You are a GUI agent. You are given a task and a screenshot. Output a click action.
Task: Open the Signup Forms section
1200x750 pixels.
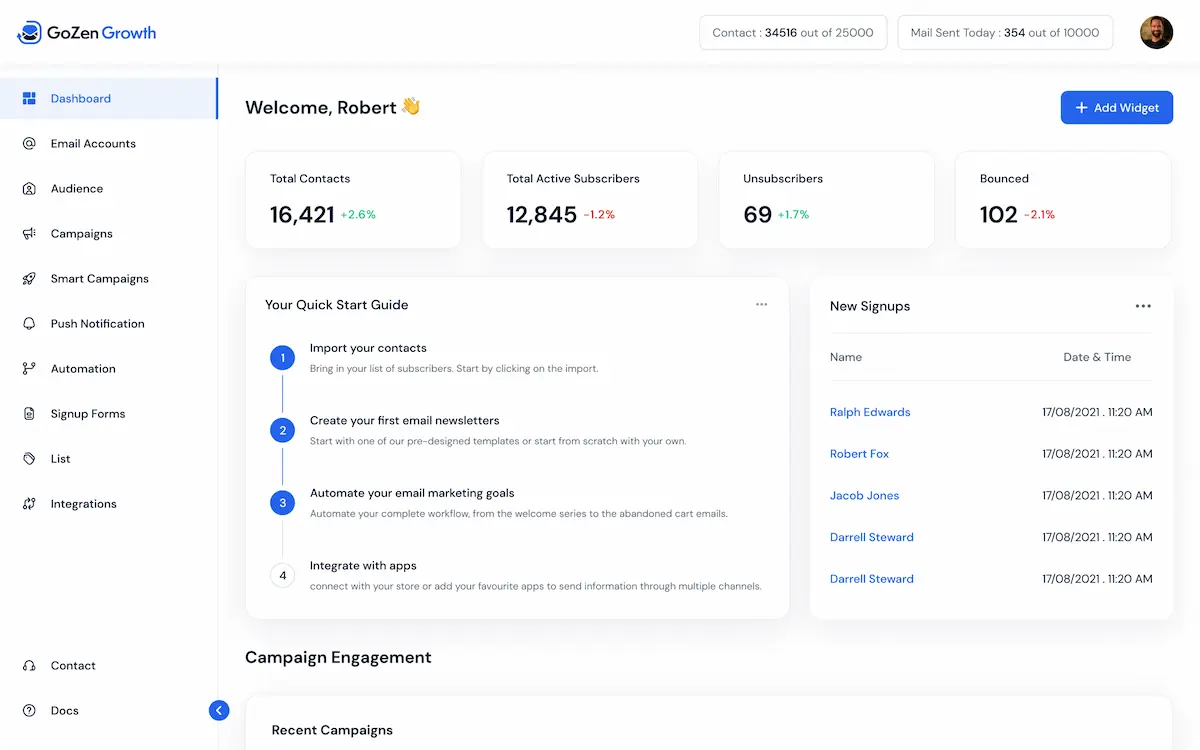coord(88,413)
